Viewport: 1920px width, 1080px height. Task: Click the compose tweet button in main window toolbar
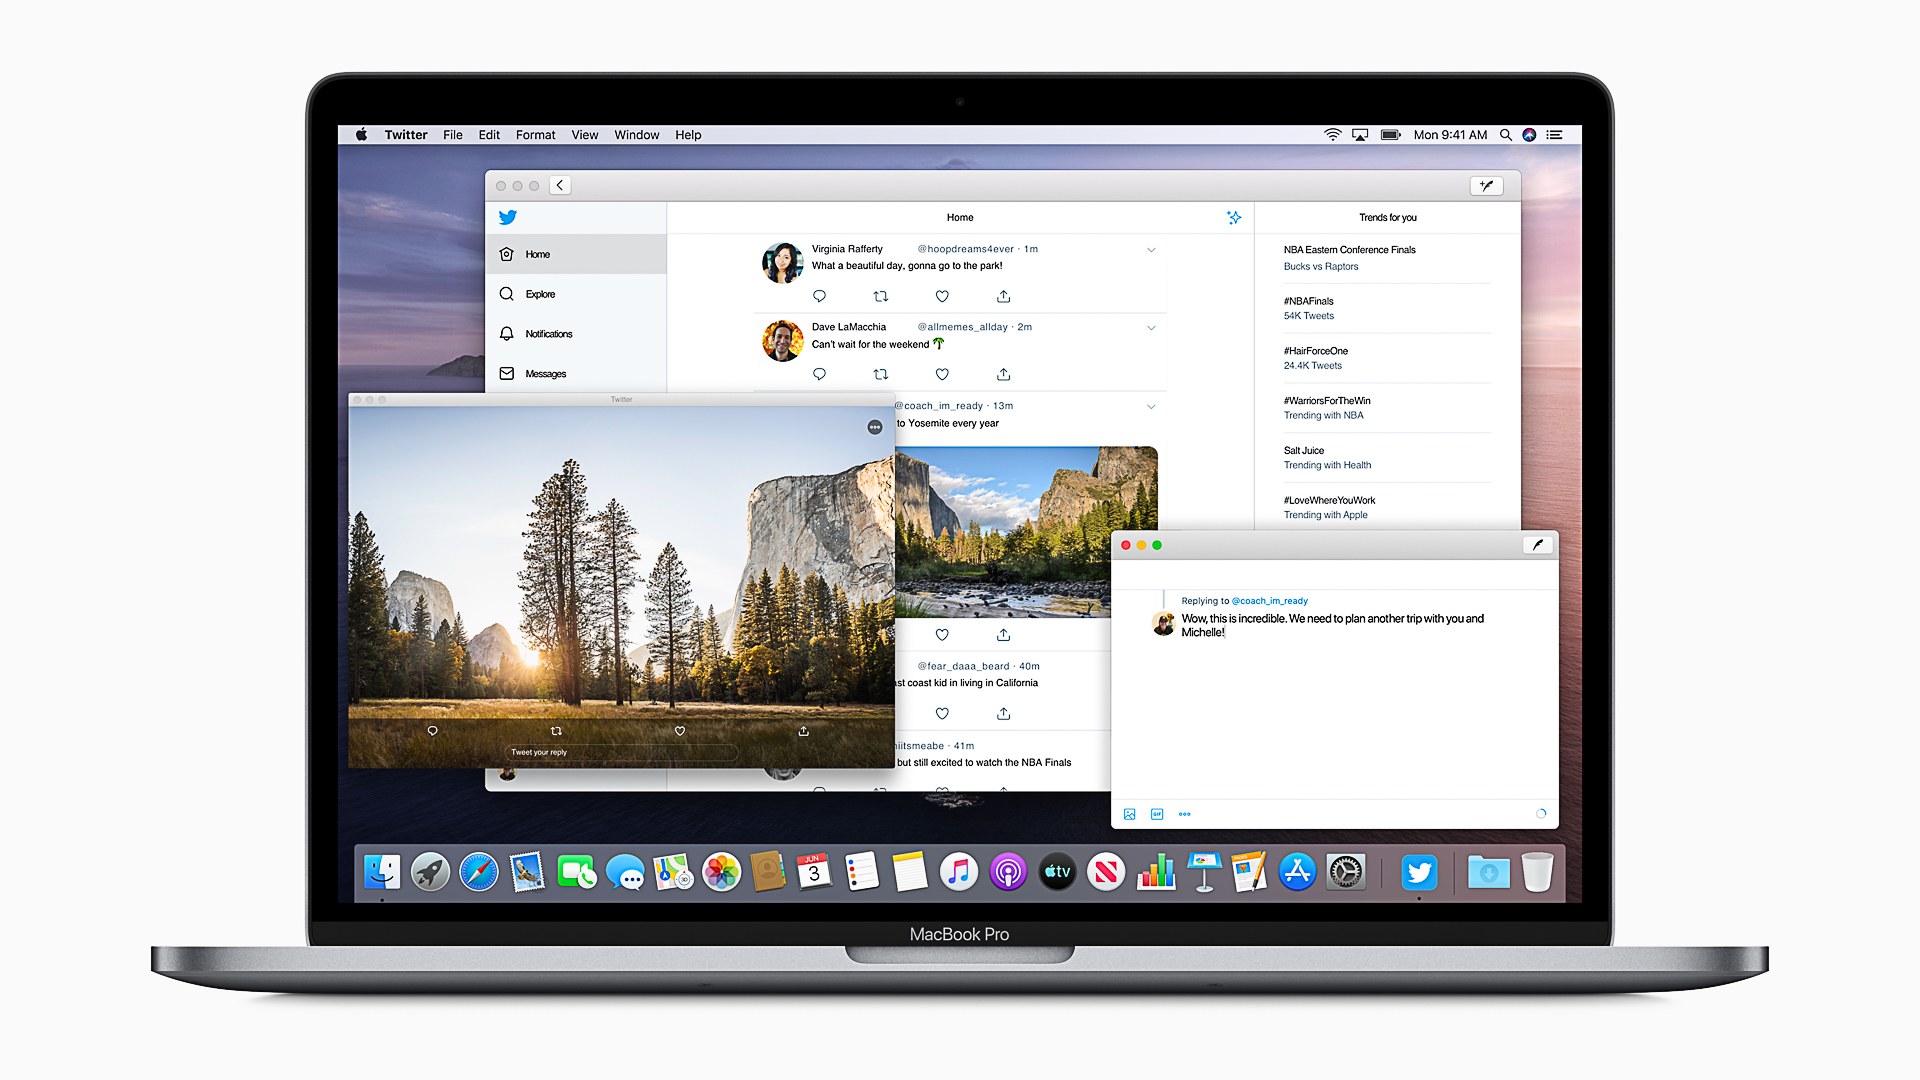pyautogui.click(x=1487, y=185)
